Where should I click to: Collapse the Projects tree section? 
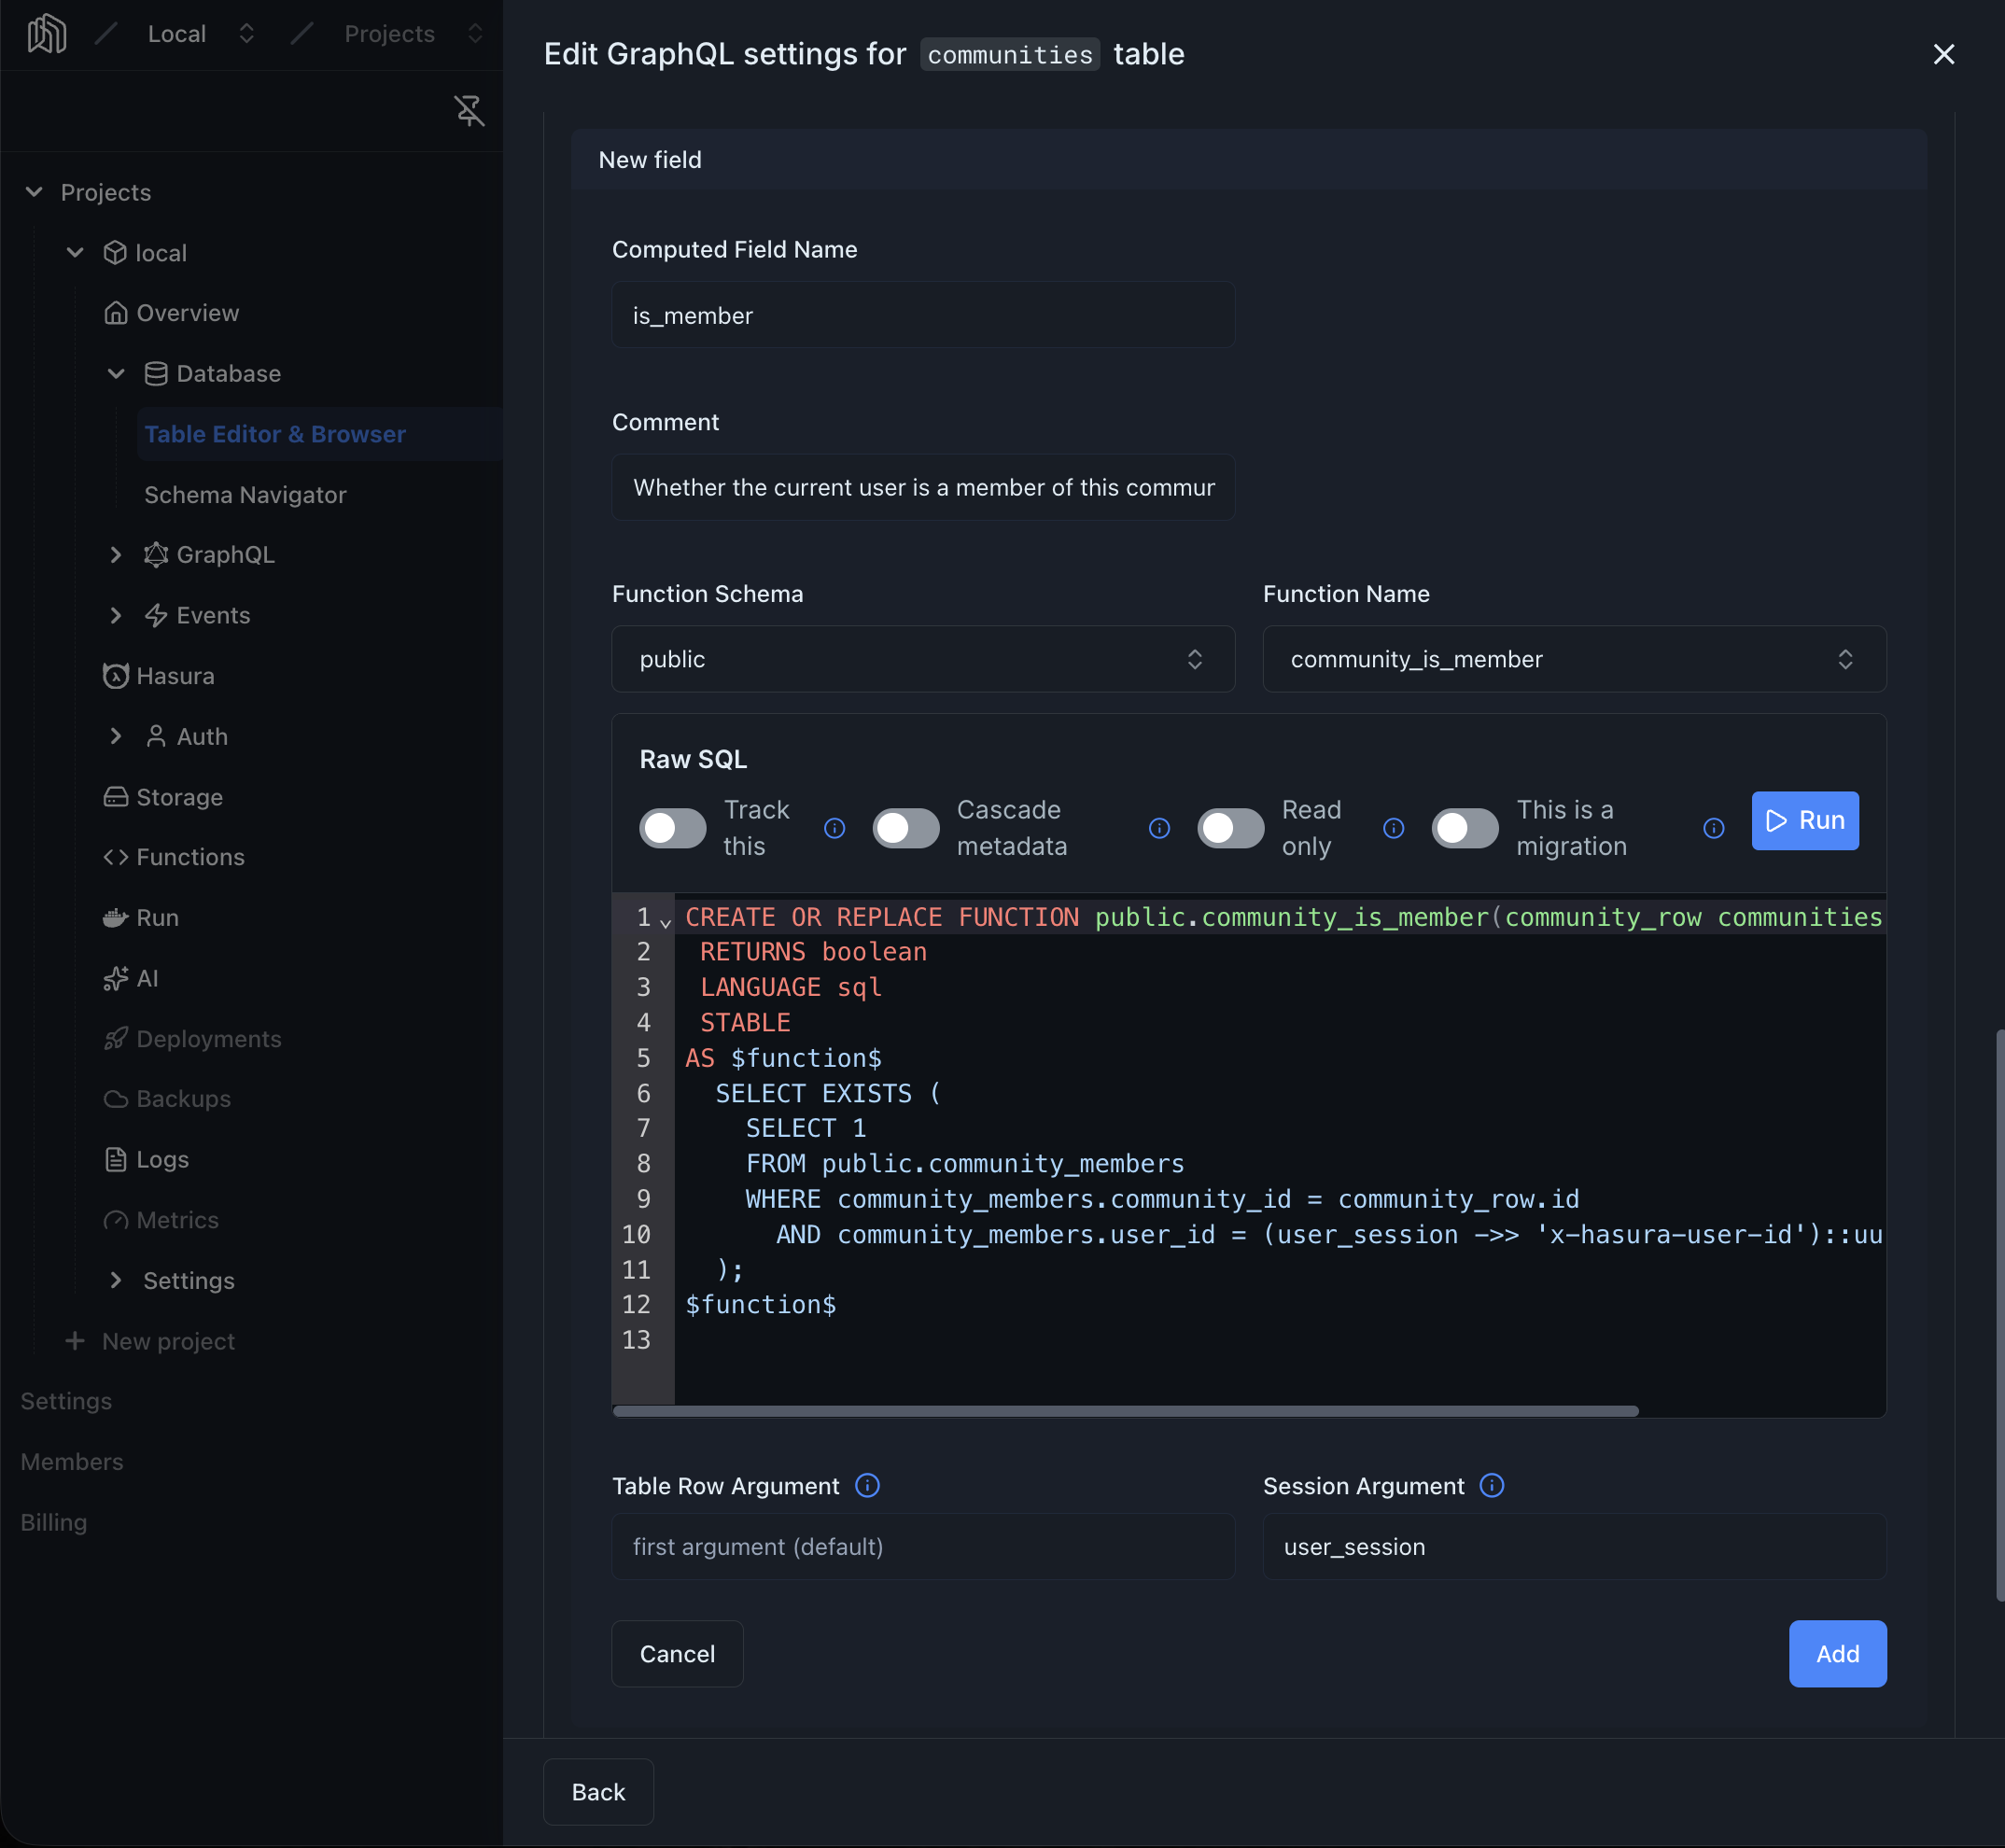pos(34,192)
